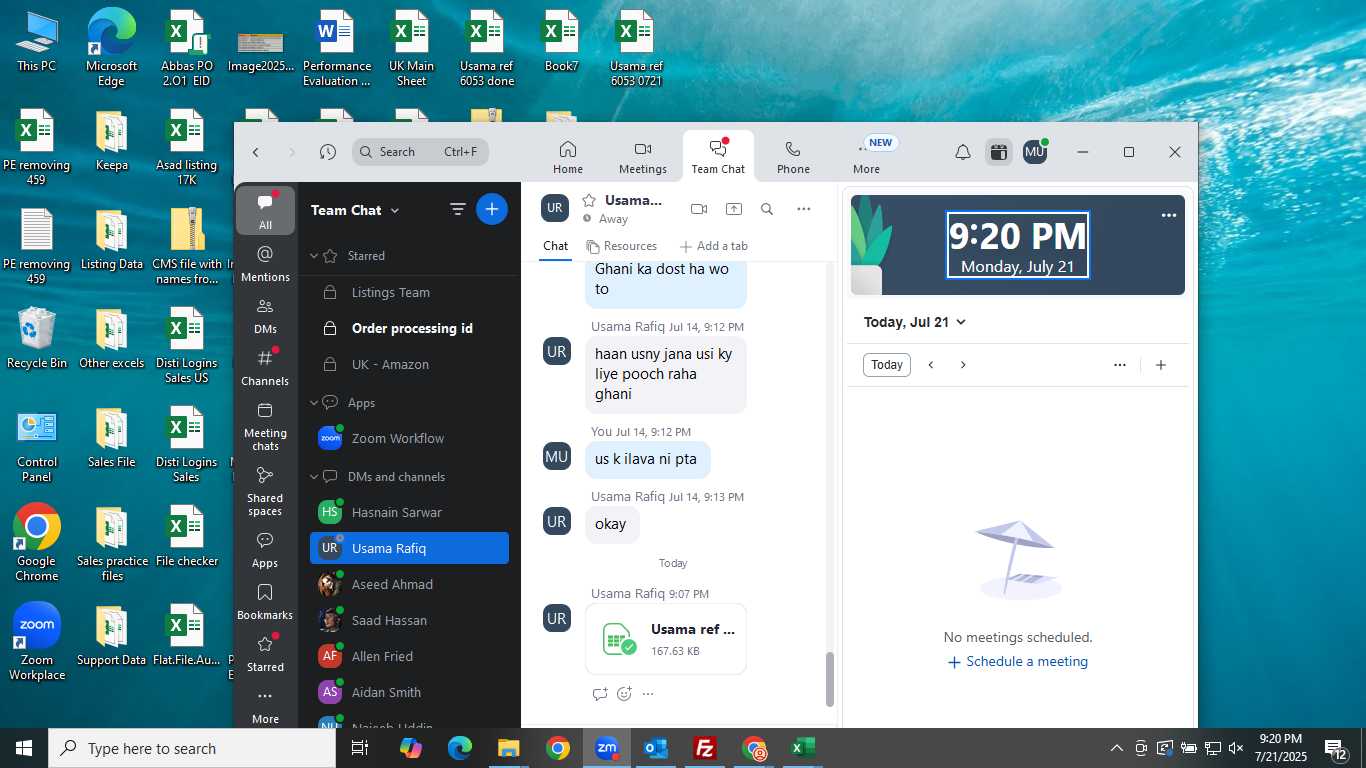
Task: Open chat with Hasnain Sarwar
Action: point(410,512)
